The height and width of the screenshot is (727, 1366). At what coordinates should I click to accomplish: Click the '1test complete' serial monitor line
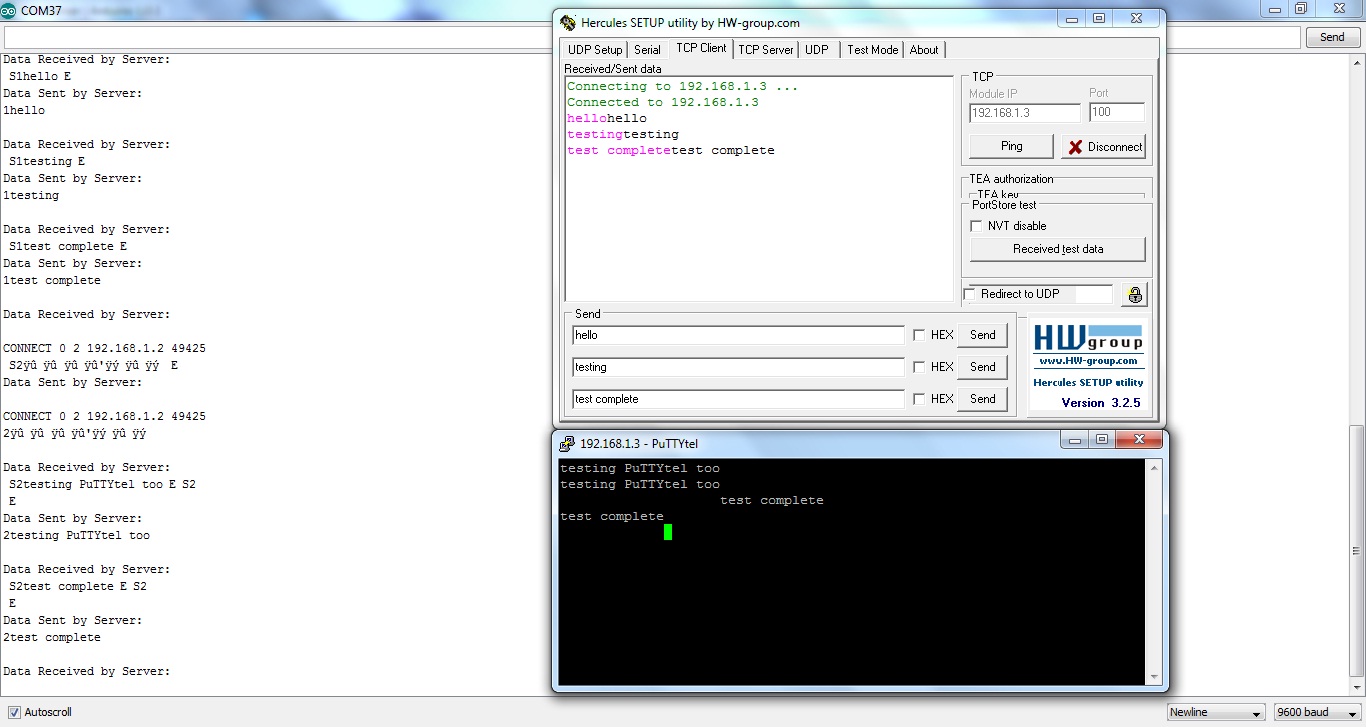pos(52,280)
